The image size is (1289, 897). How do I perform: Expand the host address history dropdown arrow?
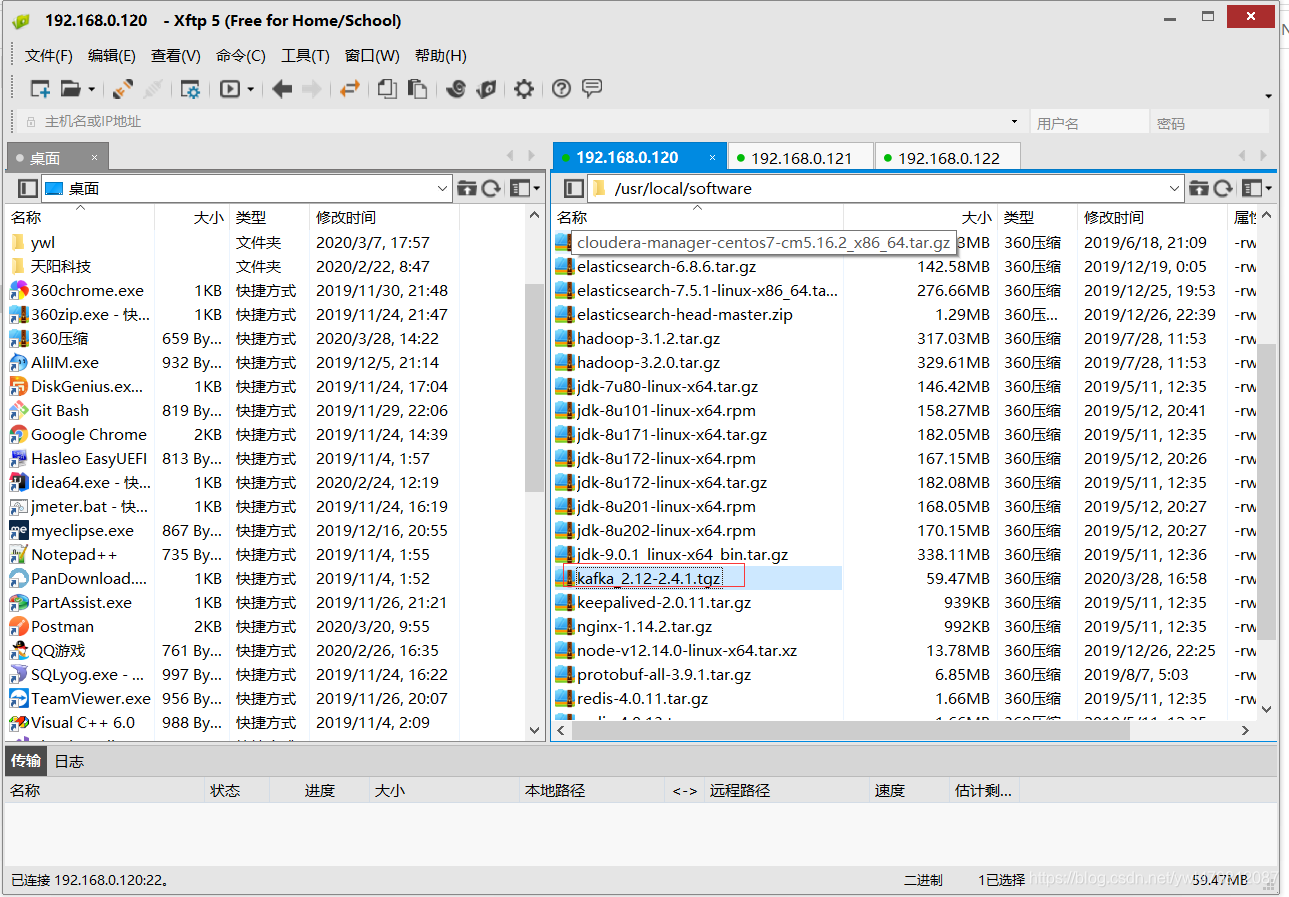1016,122
